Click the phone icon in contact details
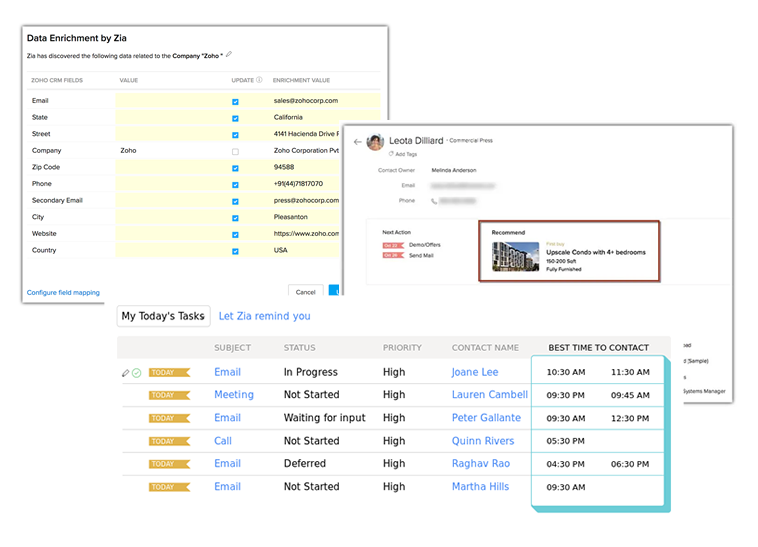This screenshot has height=547, width=758. coord(434,201)
